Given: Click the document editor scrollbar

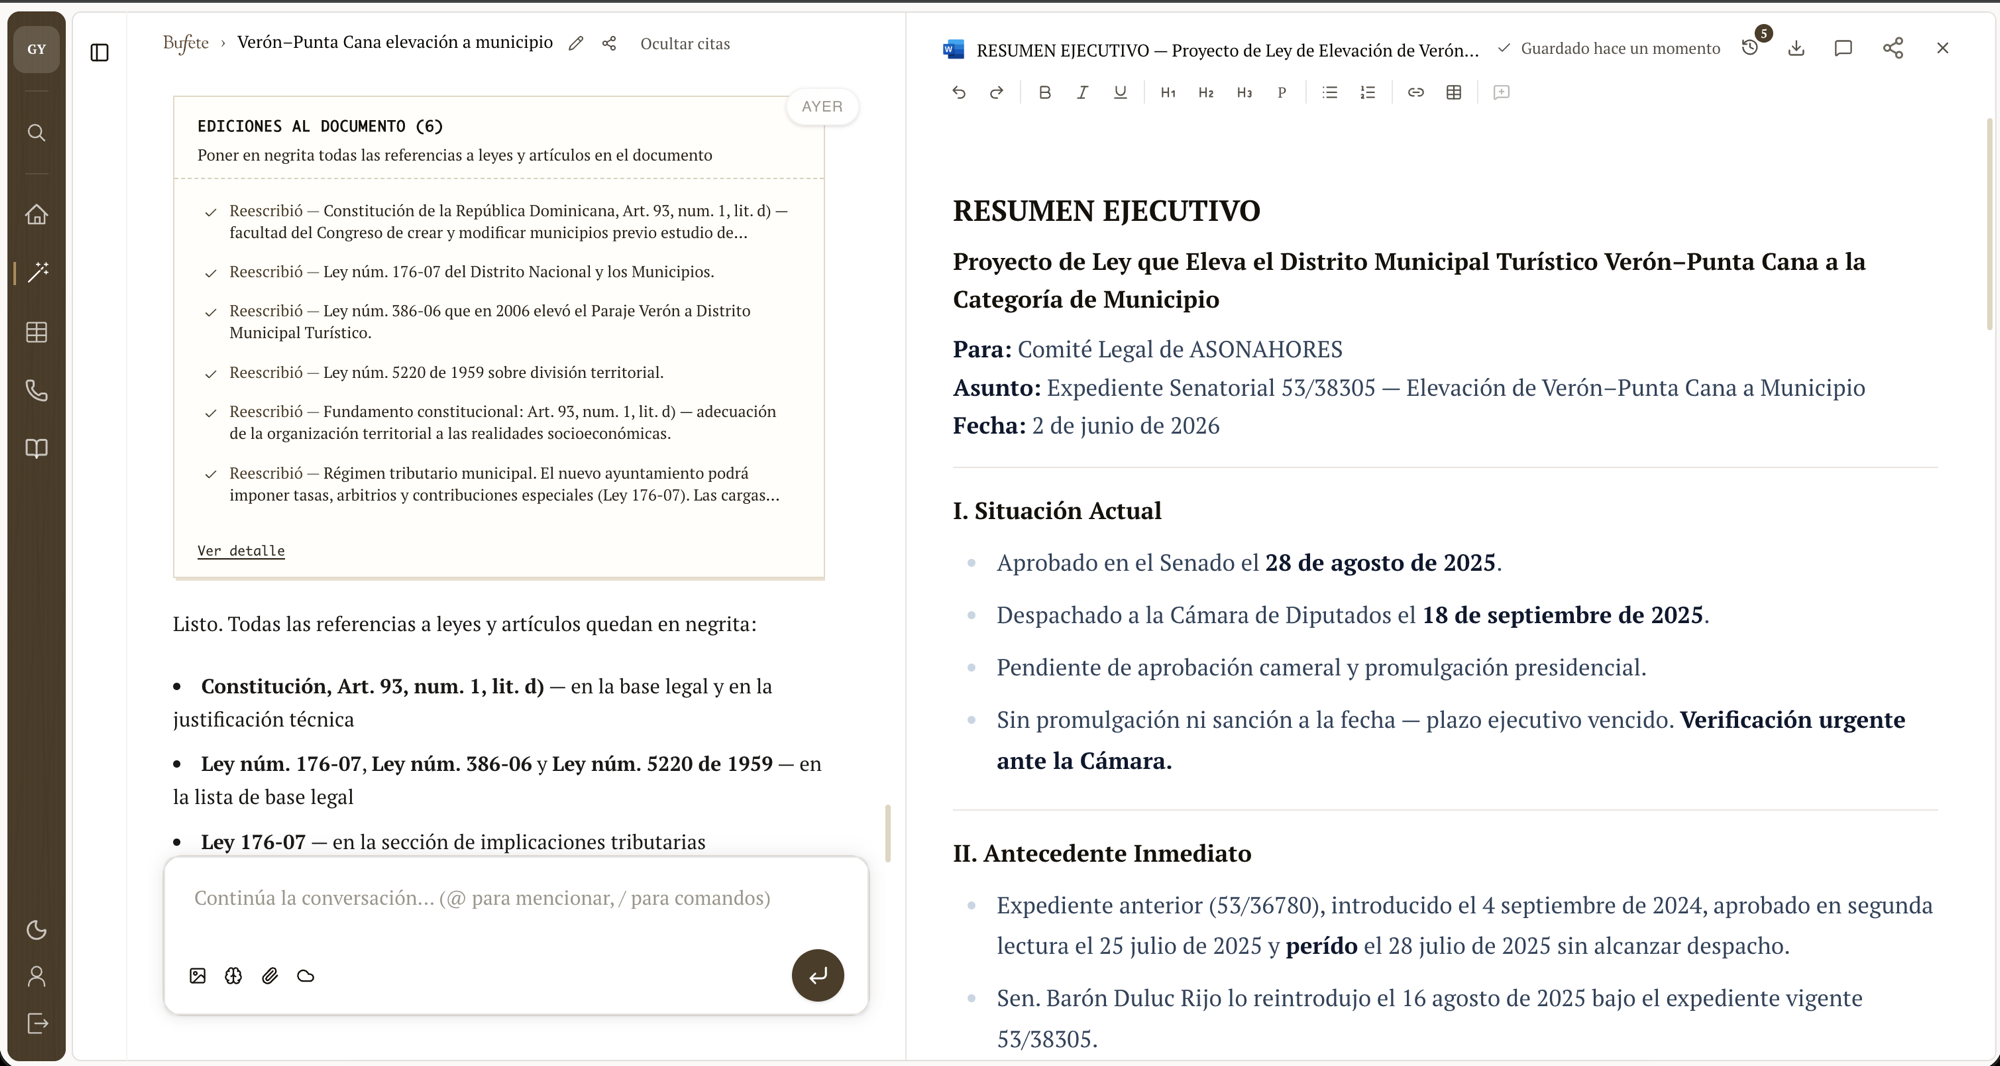Looking at the screenshot, I should click(1989, 225).
